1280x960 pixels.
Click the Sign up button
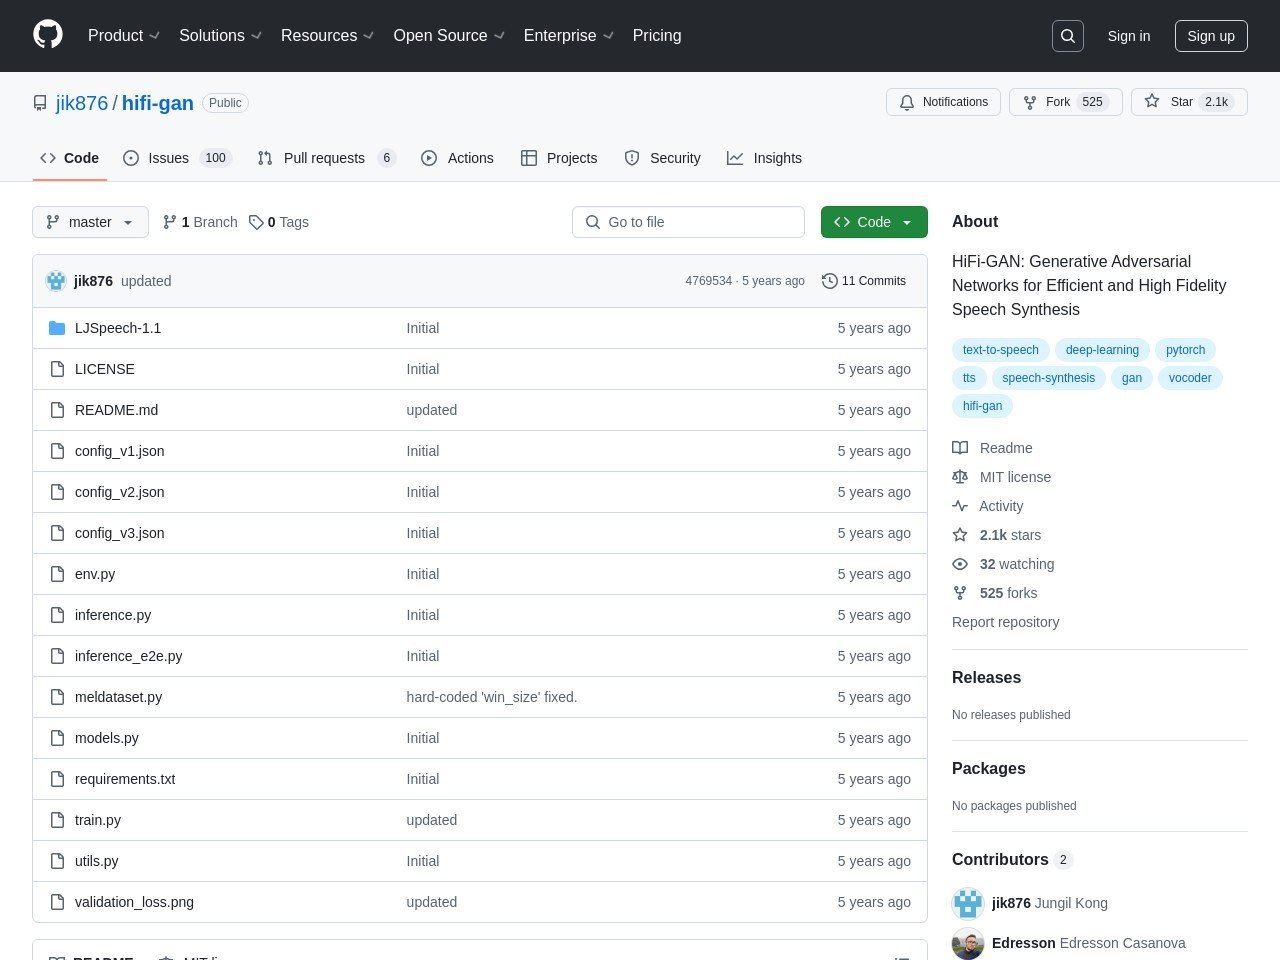pyautogui.click(x=1211, y=36)
